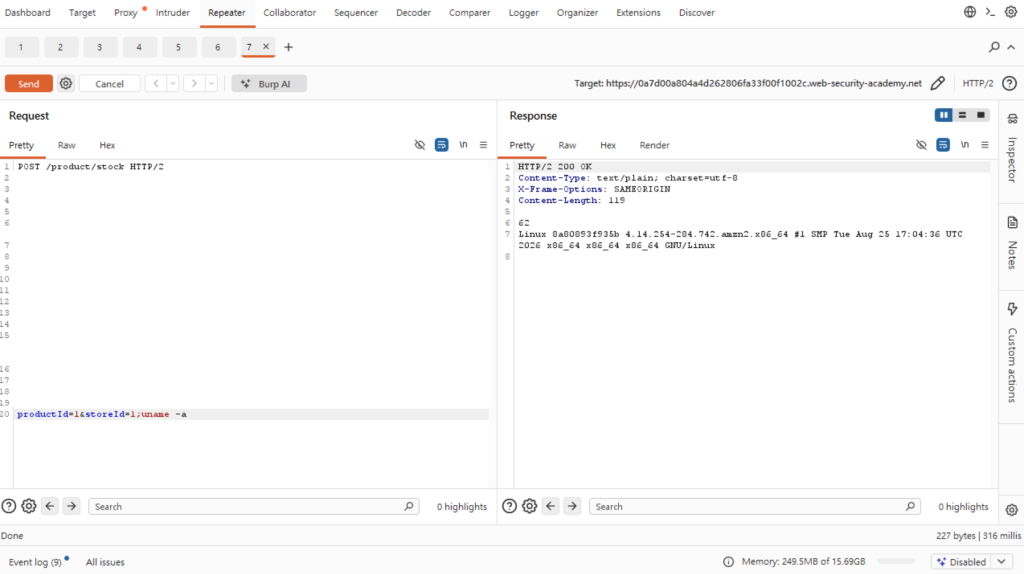
Task: Toggle hidden characters in Request panel
Action: [x=420, y=145]
